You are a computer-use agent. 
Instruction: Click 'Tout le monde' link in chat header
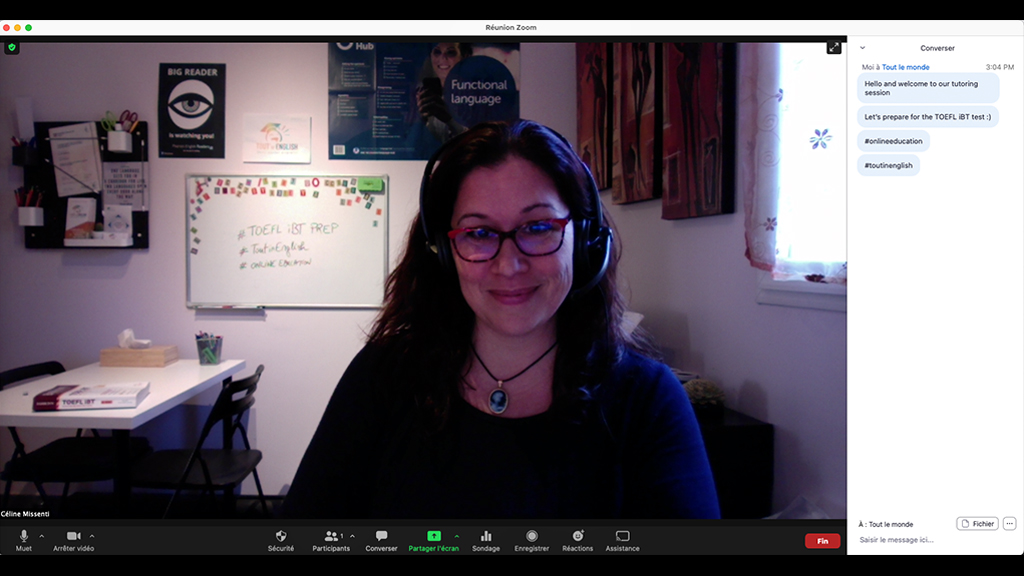[x=905, y=67]
